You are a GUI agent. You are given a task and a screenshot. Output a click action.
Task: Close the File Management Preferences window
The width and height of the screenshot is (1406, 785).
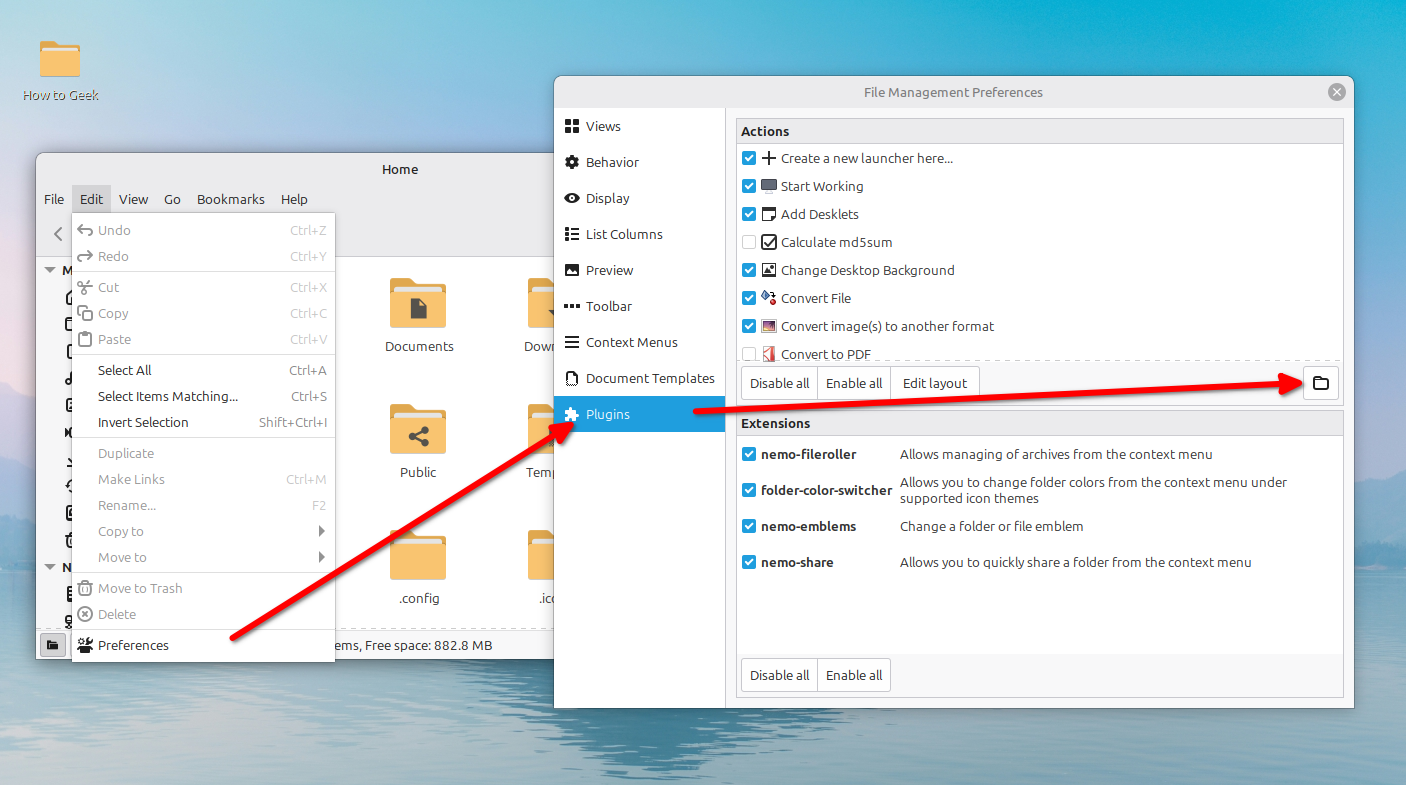[1337, 92]
